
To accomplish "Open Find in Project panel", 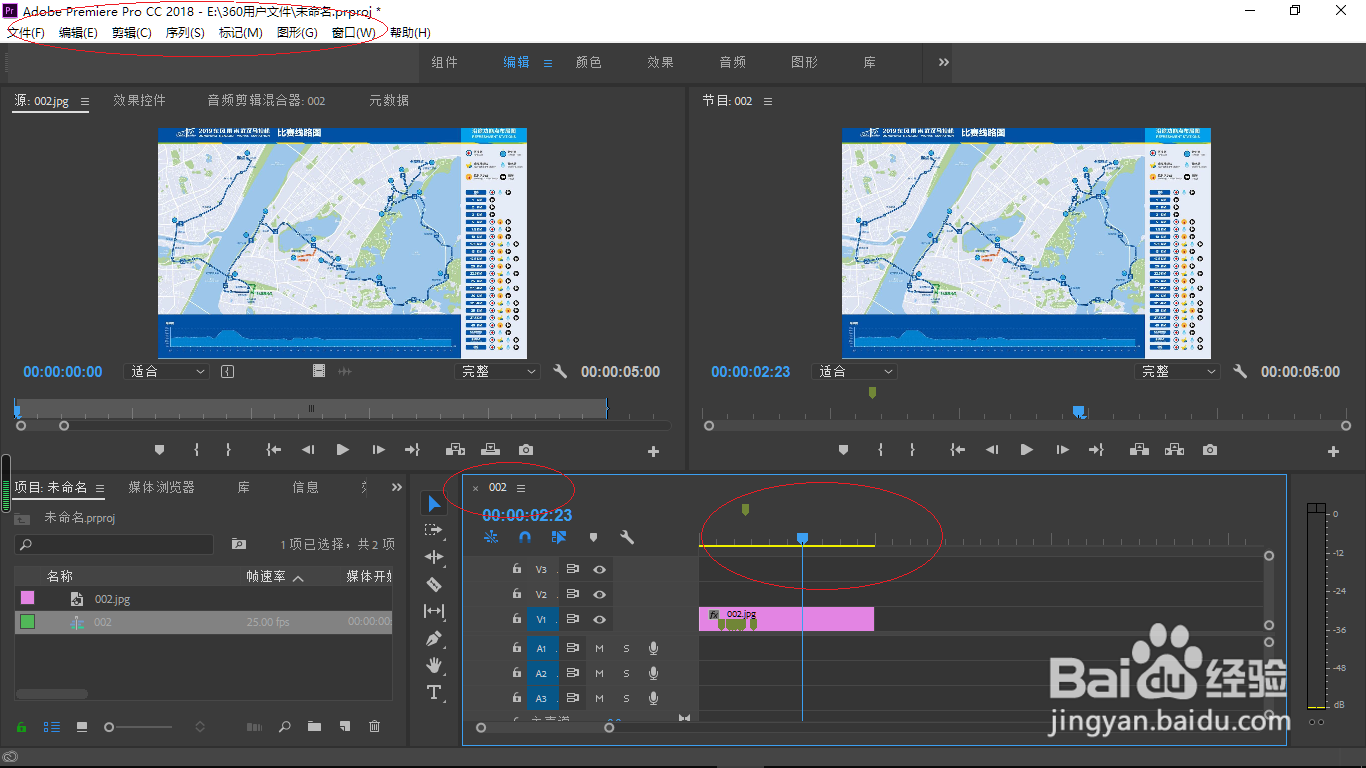I will click(x=284, y=726).
